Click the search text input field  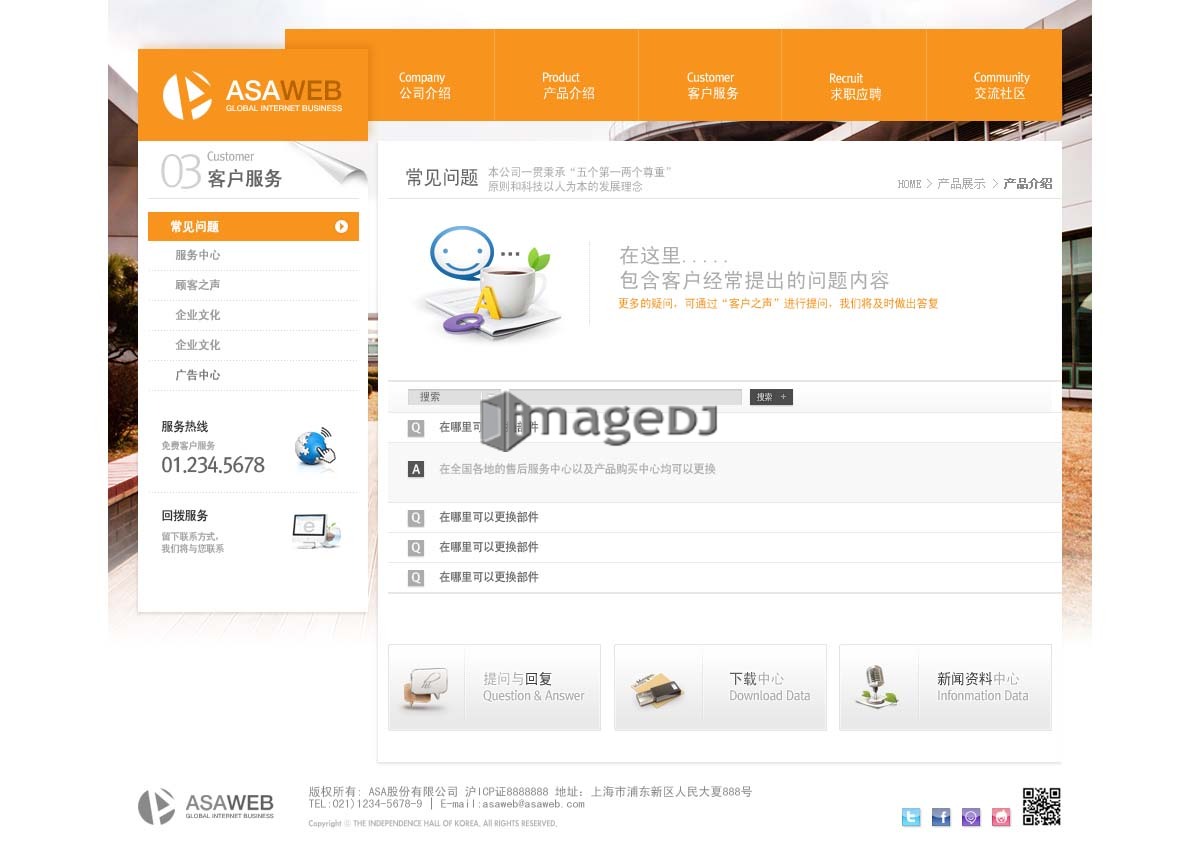coord(626,397)
